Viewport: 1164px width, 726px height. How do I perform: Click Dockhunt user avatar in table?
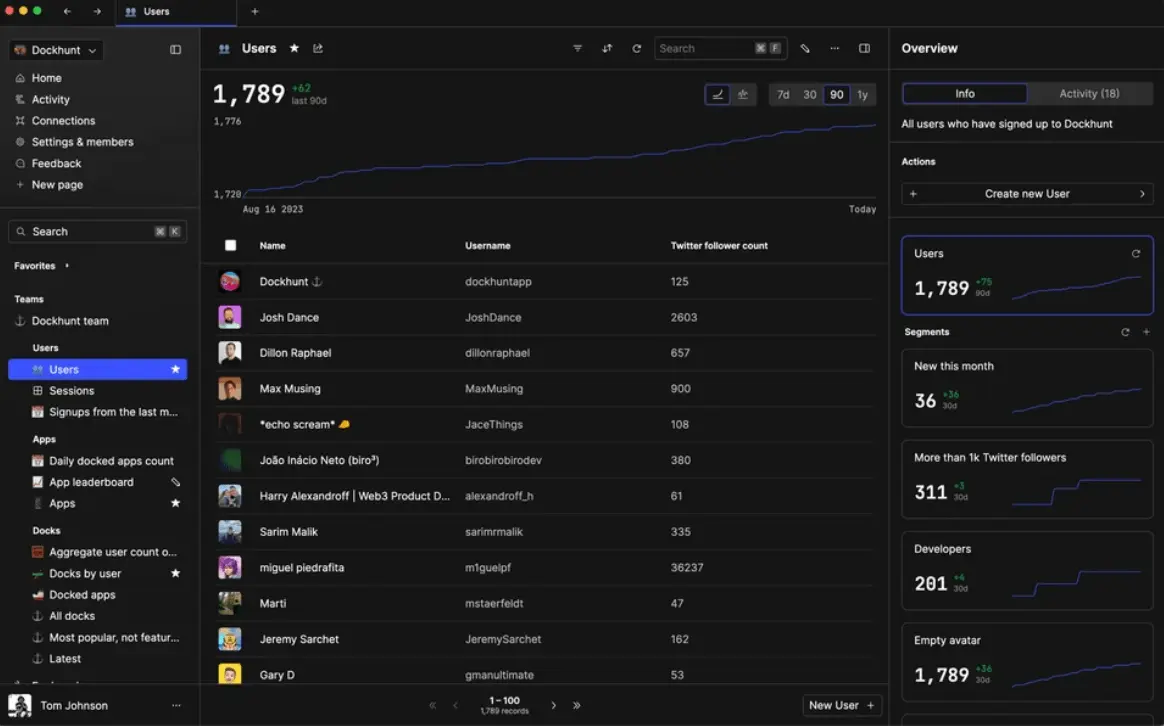click(x=229, y=281)
